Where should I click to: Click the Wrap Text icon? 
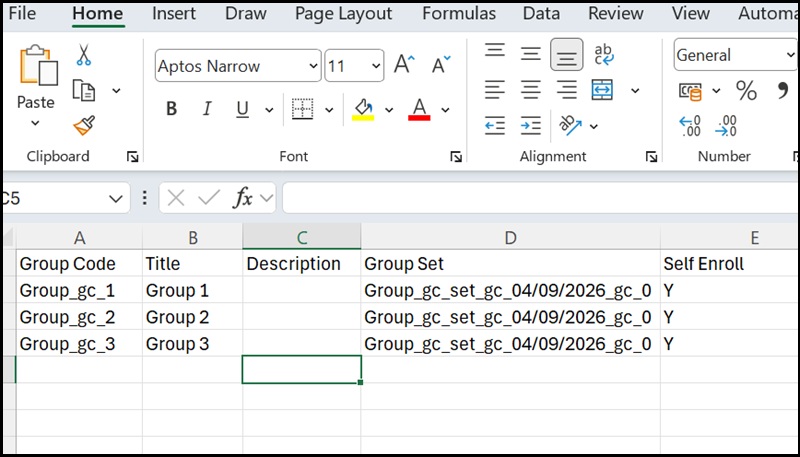tap(604, 55)
